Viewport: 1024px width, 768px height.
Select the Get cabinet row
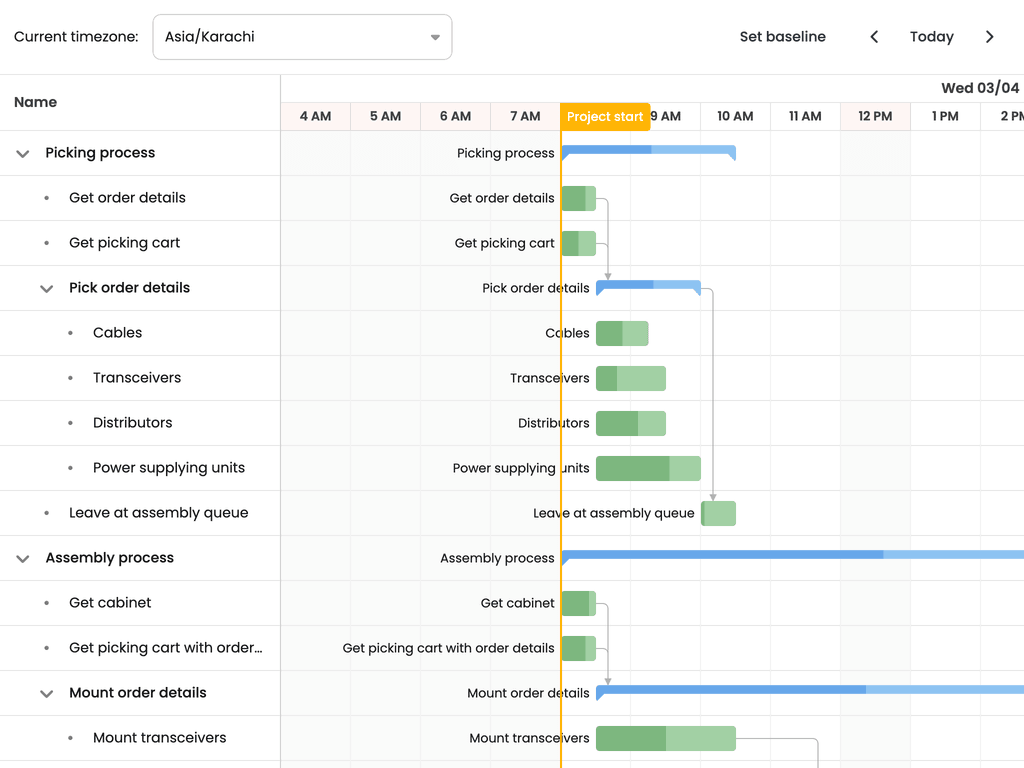(x=140, y=603)
